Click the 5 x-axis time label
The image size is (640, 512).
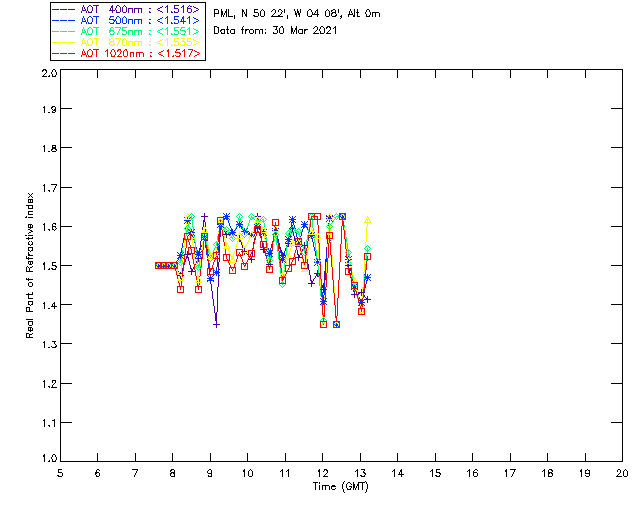pos(60,473)
